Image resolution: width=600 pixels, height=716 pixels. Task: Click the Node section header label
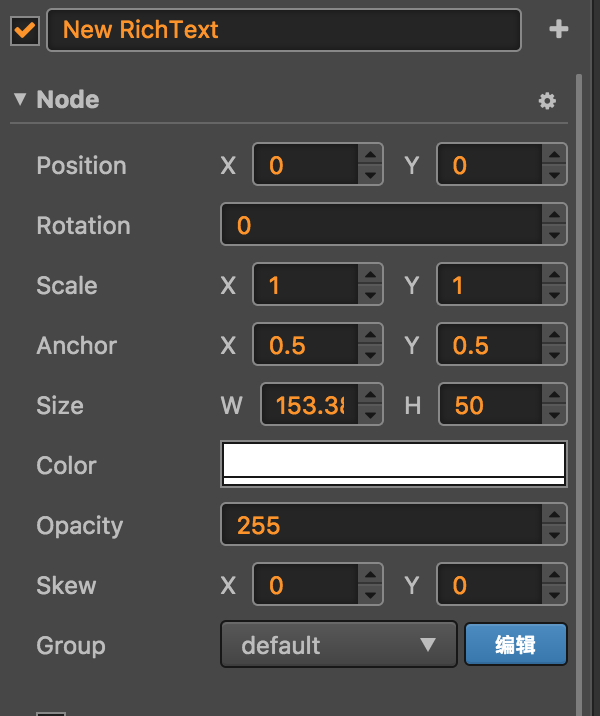pos(68,100)
